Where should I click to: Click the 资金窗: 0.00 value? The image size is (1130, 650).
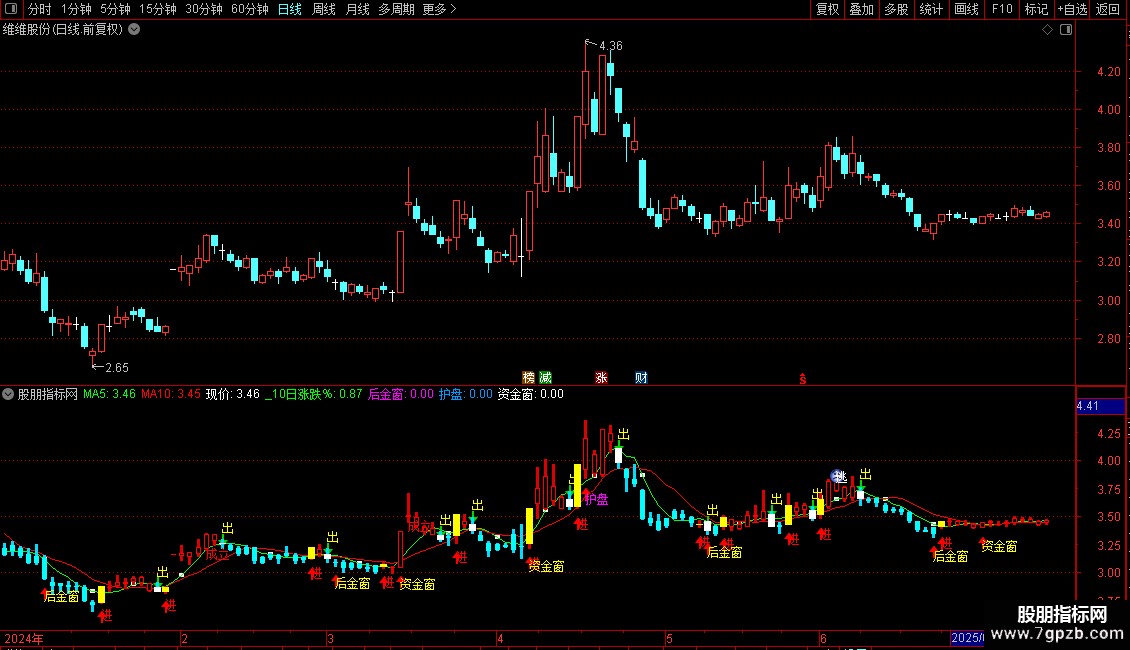pos(530,394)
